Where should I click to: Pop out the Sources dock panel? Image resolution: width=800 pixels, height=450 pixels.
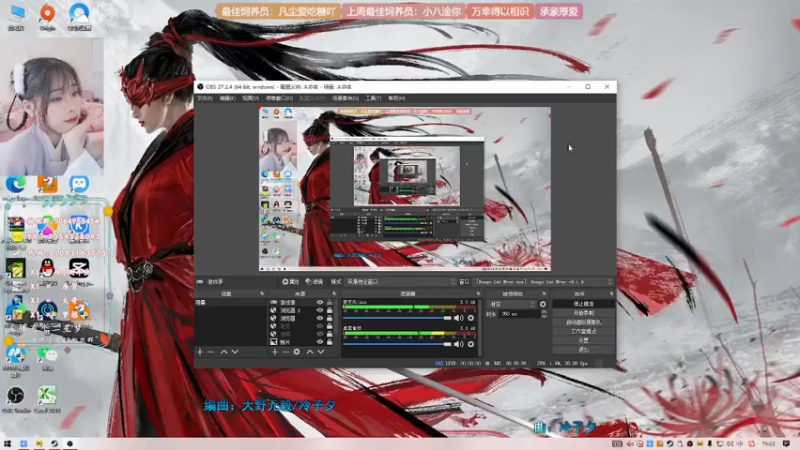coord(334,294)
